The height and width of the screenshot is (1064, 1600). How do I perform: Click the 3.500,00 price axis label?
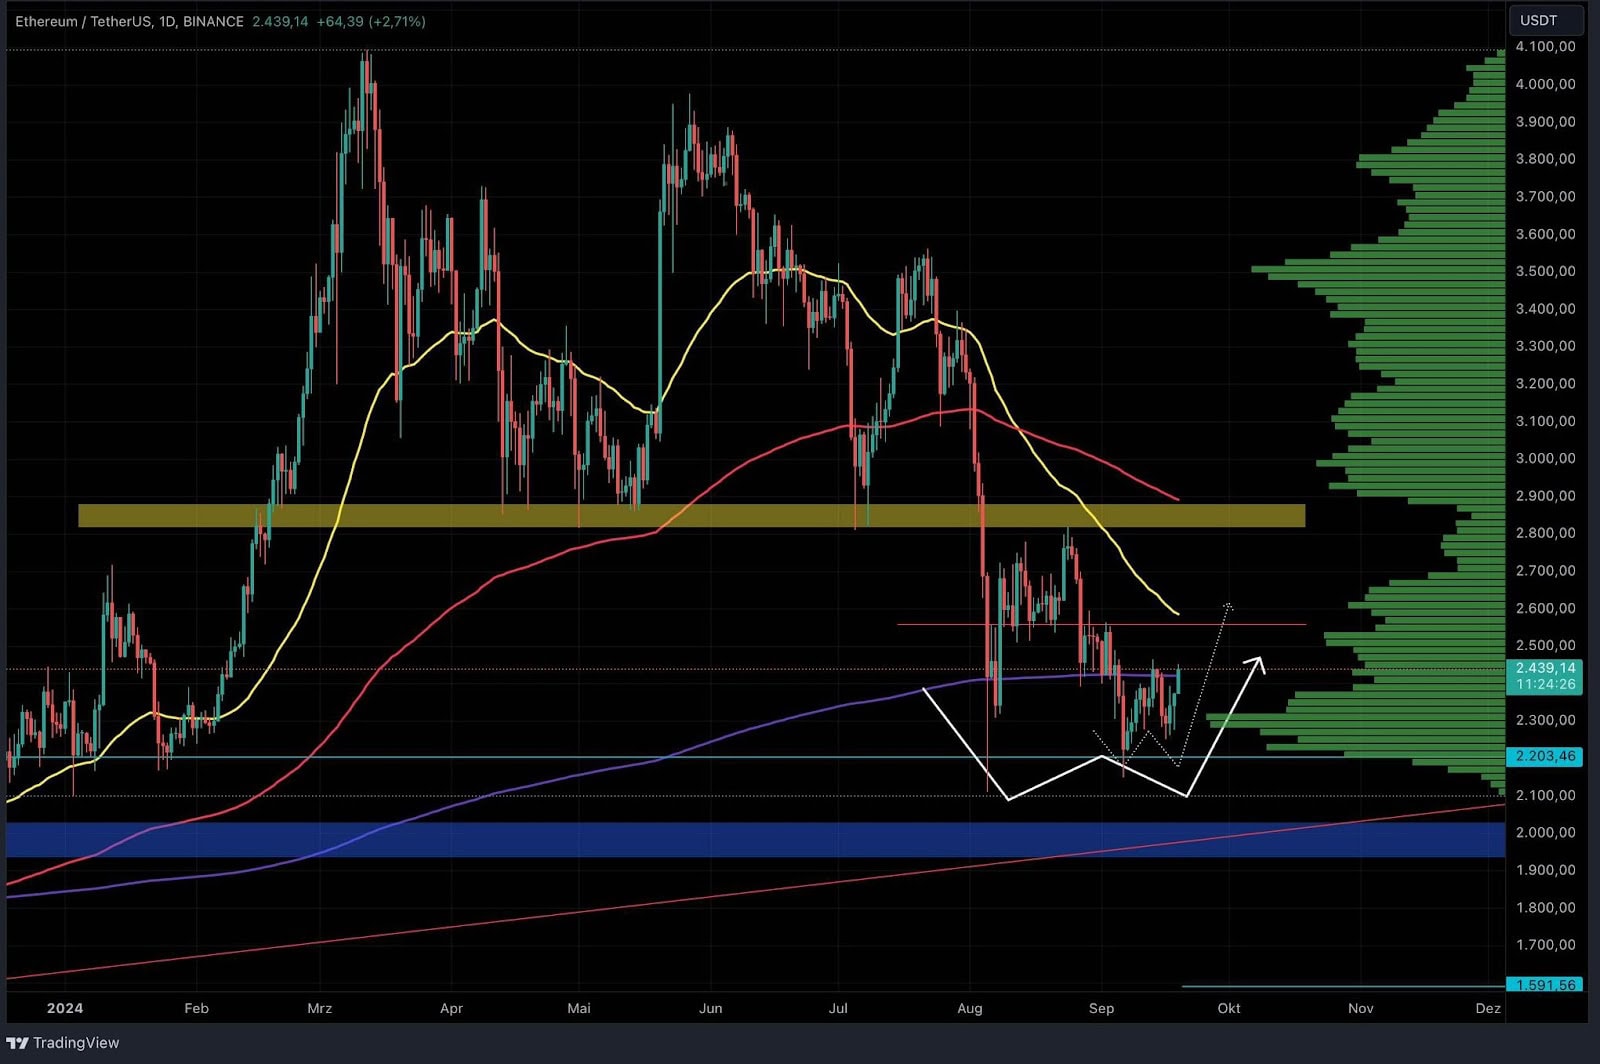1545,271
